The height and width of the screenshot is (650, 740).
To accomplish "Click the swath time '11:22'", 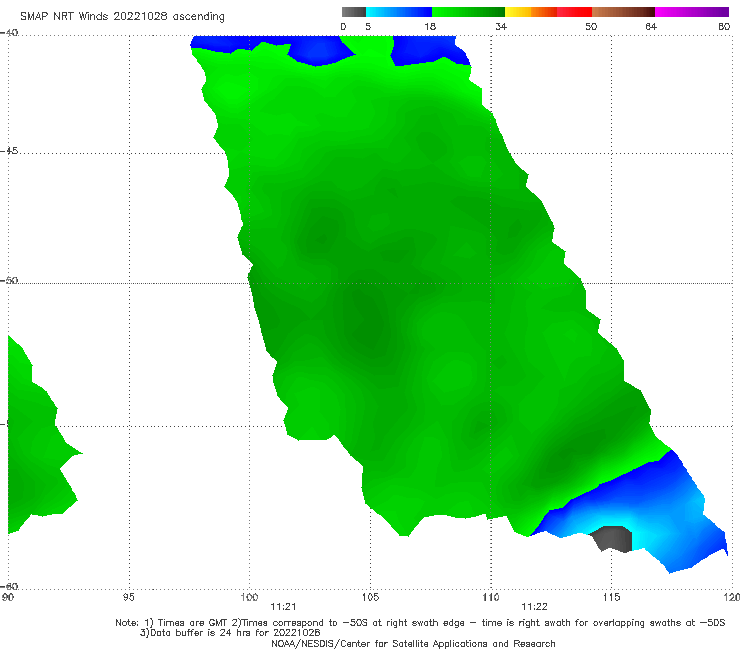I will 534,607.
